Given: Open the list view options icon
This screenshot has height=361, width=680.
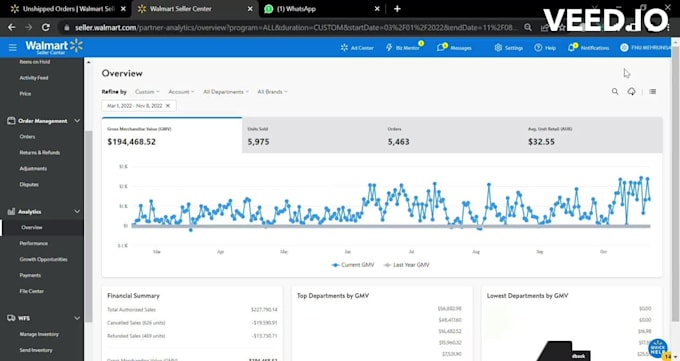Looking at the screenshot, I should point(653,92).
